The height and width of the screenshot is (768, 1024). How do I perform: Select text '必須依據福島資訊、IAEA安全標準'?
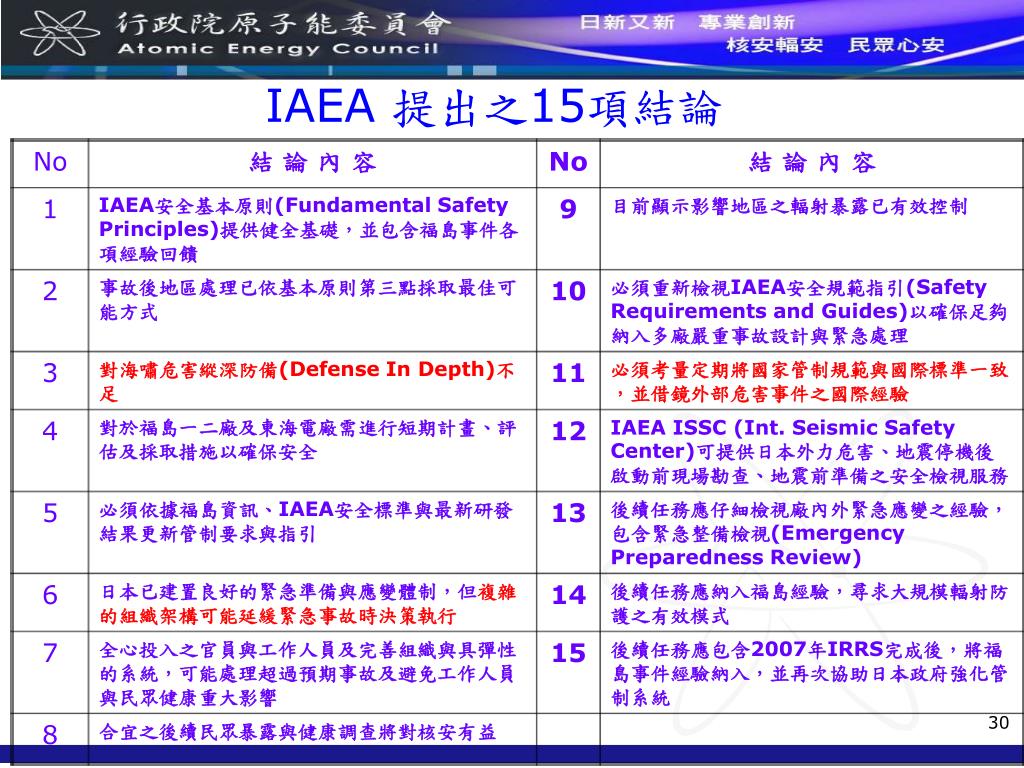point(257,510)
